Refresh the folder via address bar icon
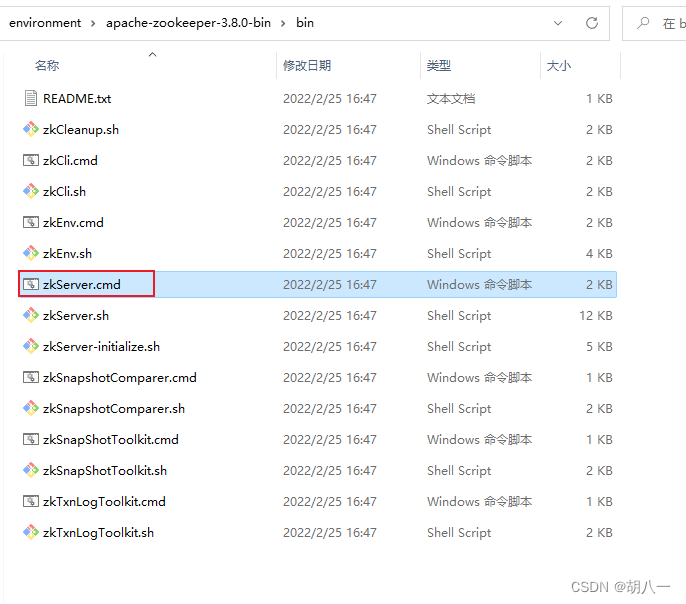 pyautogui.click(x=592, y=23)
